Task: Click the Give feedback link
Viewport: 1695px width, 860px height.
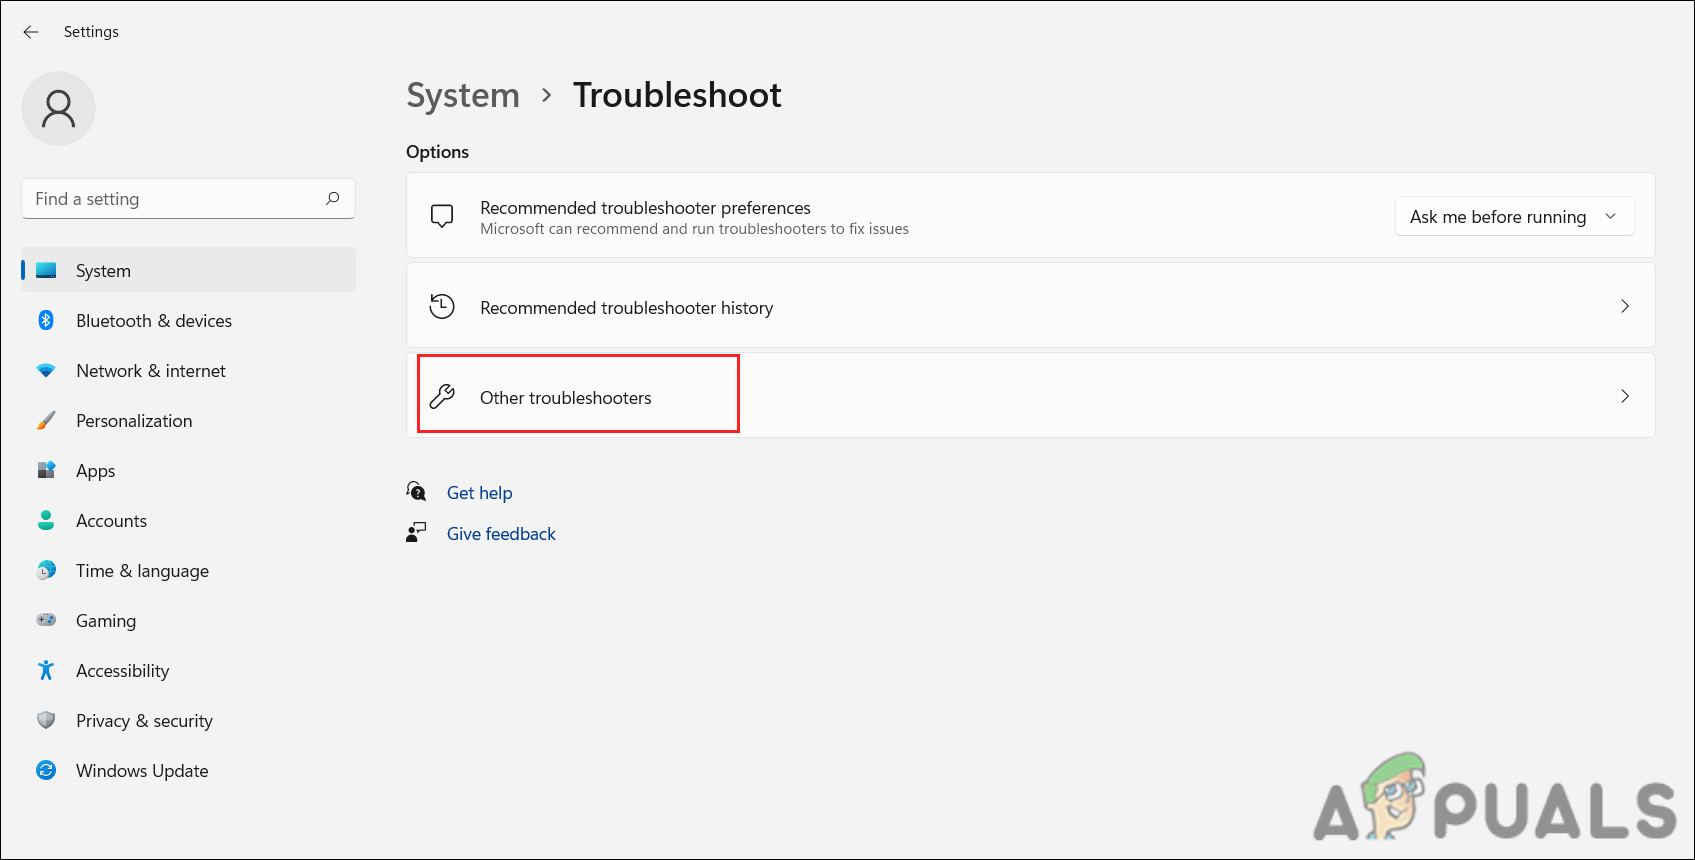Action: click(x=501, y=534)
